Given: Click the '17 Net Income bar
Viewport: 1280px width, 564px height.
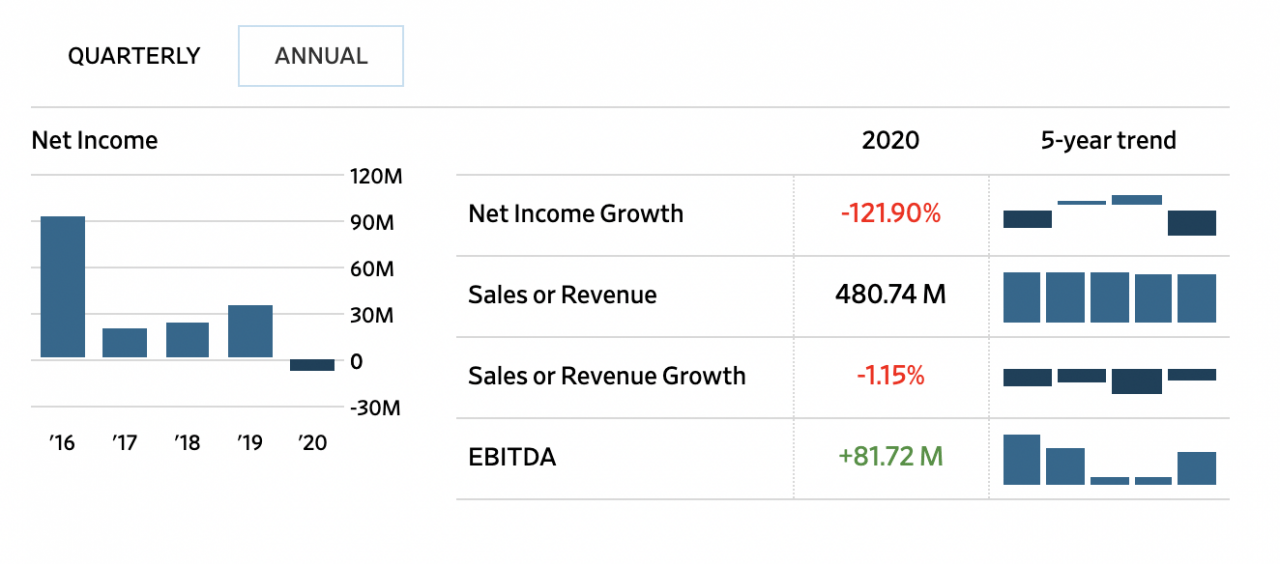Looking at the screenshot, I should (x=125, y=343).
